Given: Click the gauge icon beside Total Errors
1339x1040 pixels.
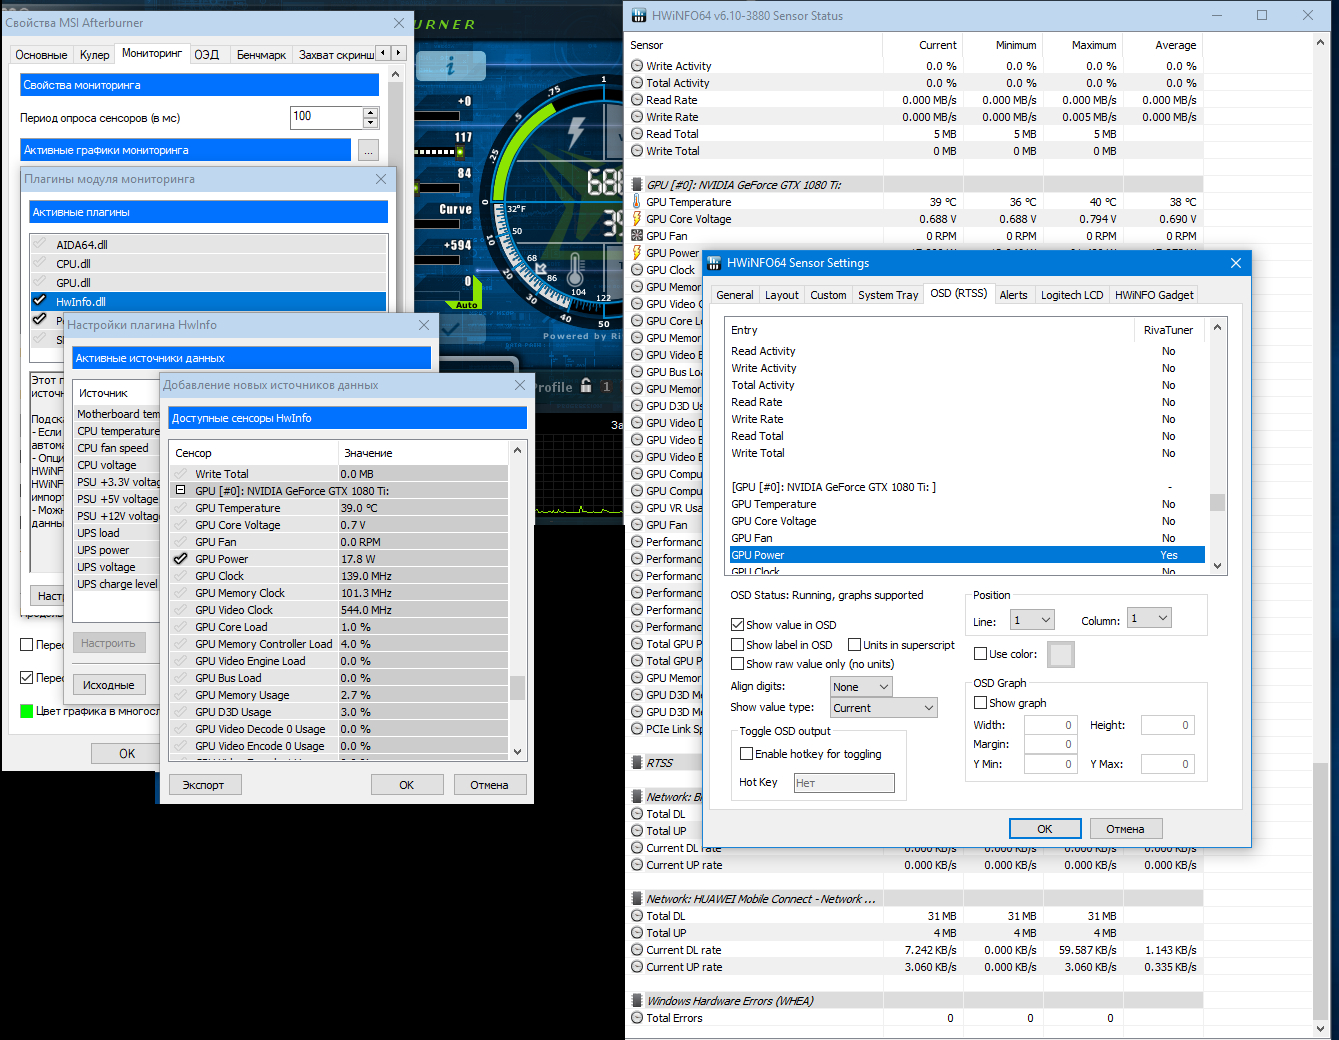Looking at the screenshot, I should click(637, 1018).
